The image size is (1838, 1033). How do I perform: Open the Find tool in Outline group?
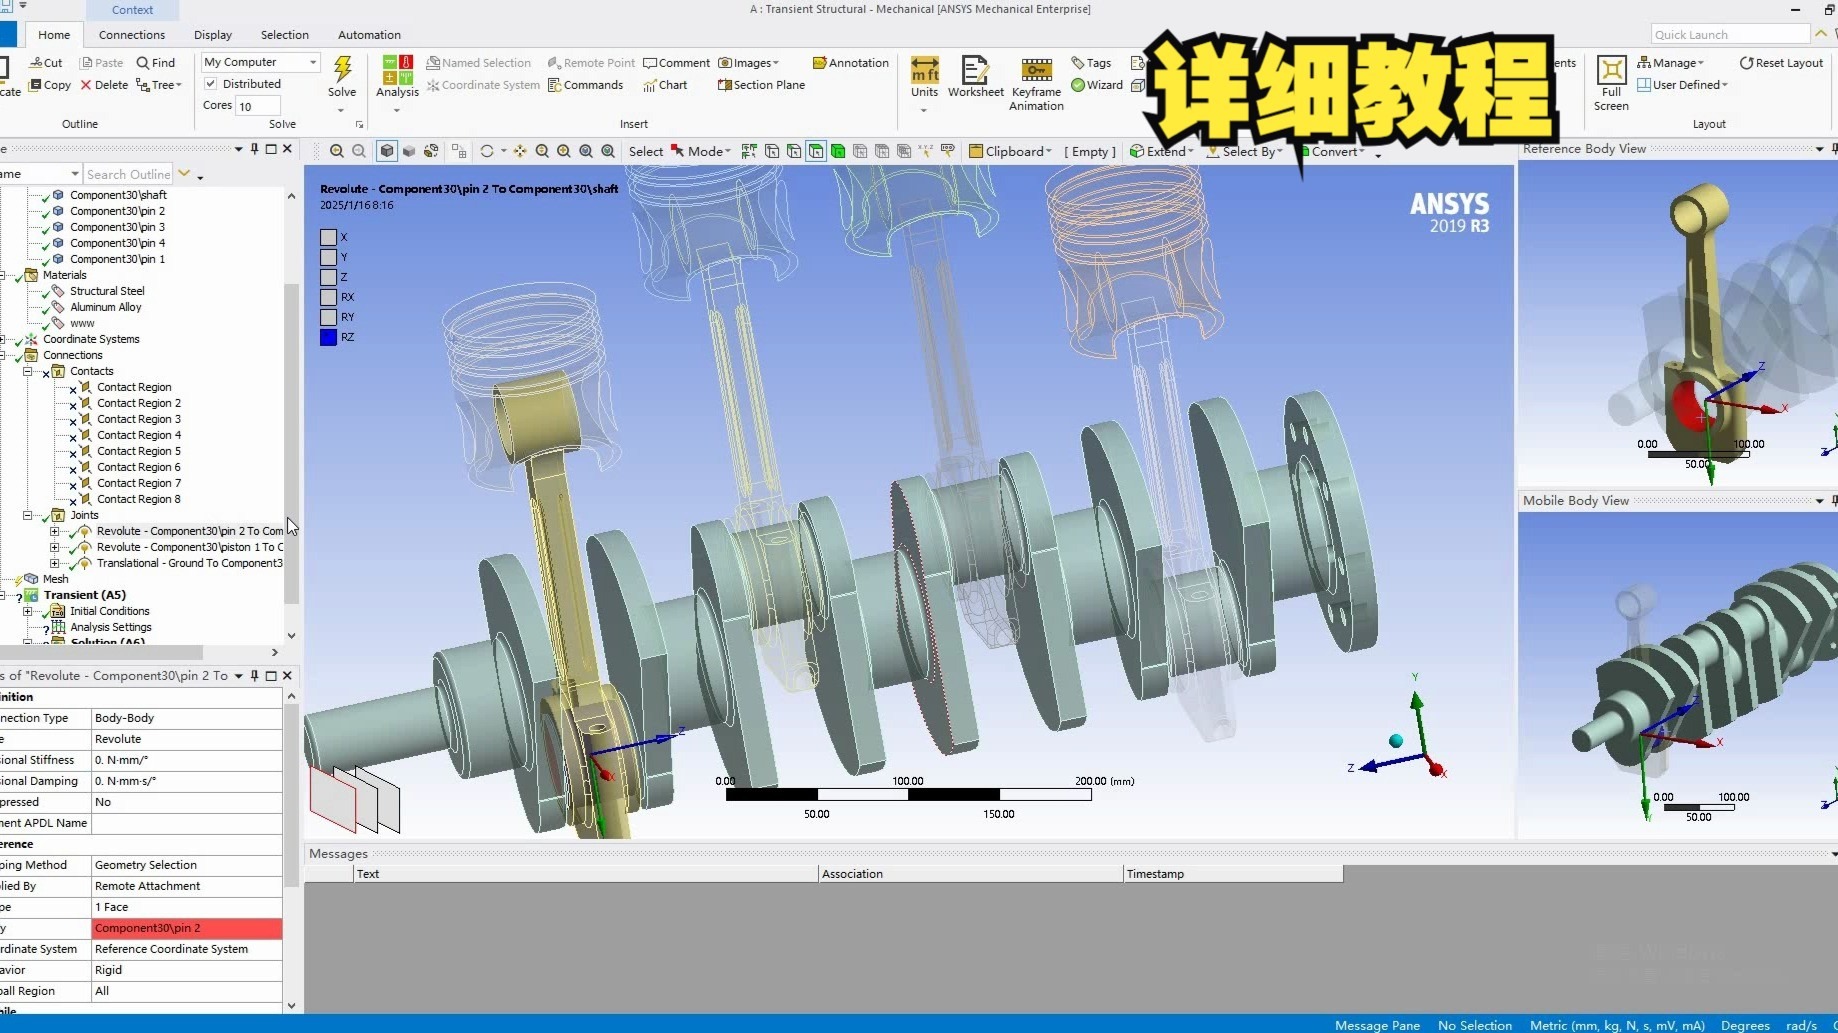[x=156, y=62]
